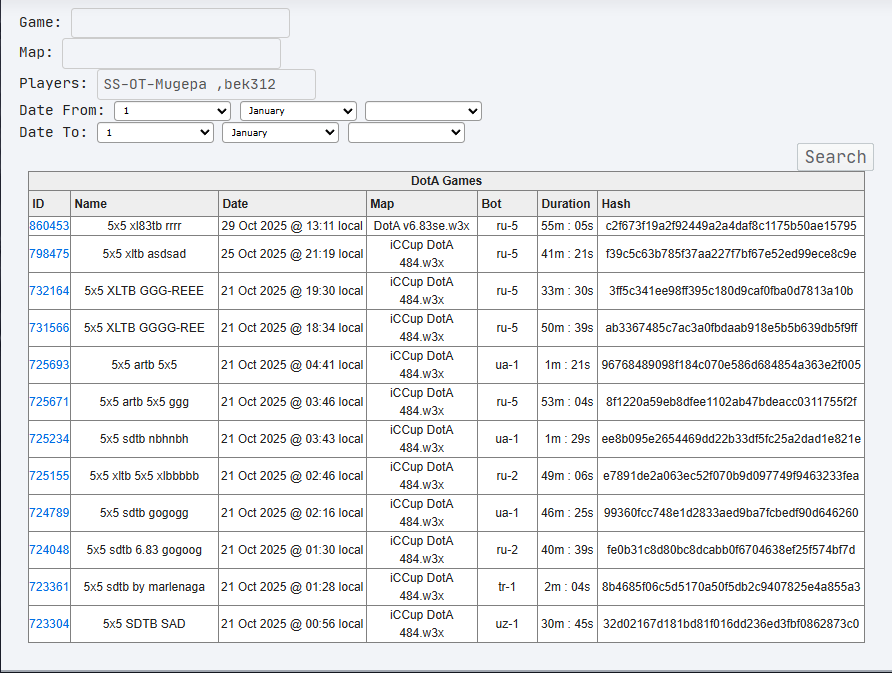Viewport: 892px width, 673px height.
Task: Open the Date From day dropdown
Action: point(172,111)
